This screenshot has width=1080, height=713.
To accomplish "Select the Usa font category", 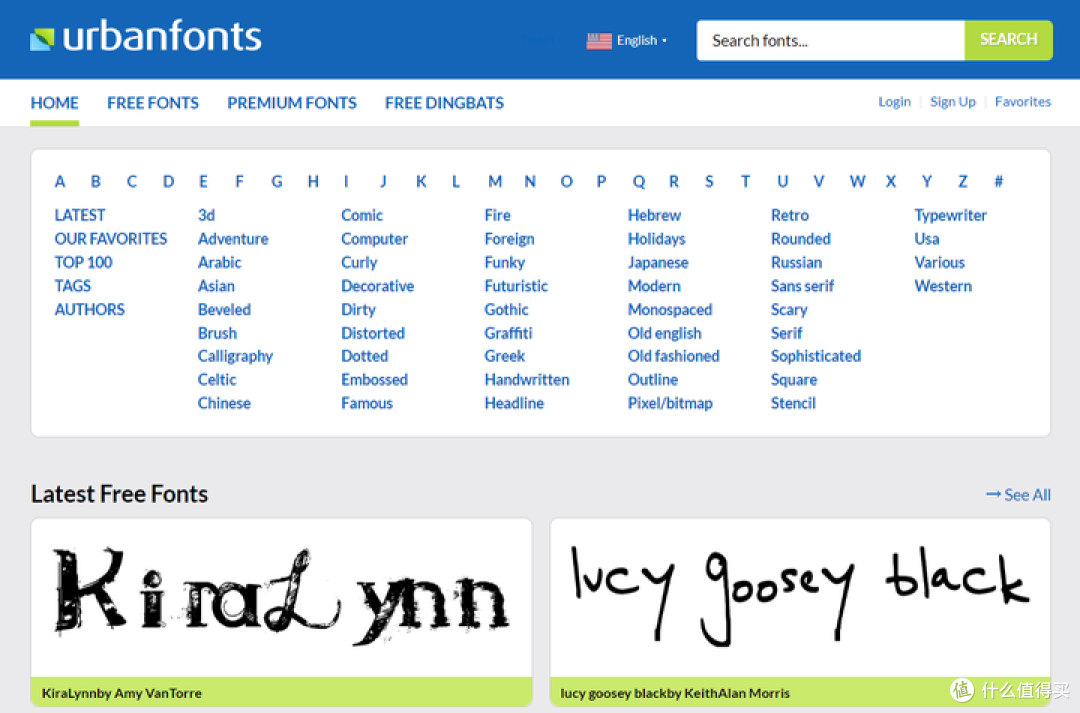I will (x=926, y=239).
